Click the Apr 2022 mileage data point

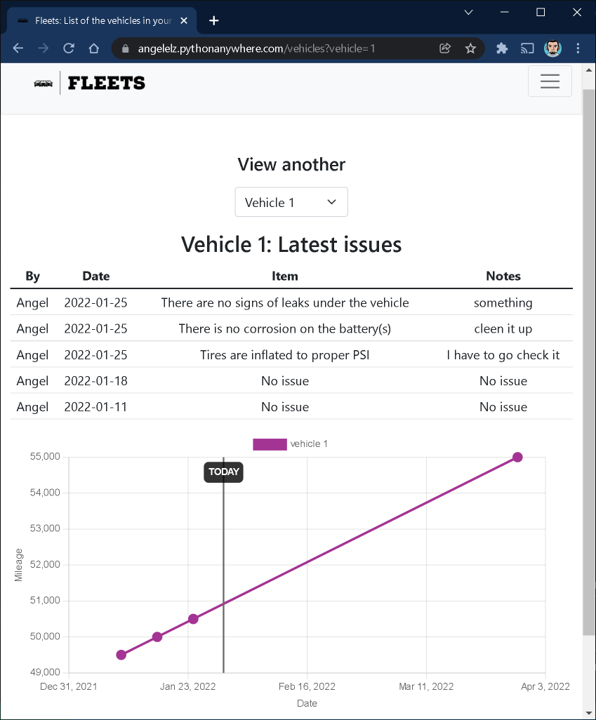pos(517,457)
